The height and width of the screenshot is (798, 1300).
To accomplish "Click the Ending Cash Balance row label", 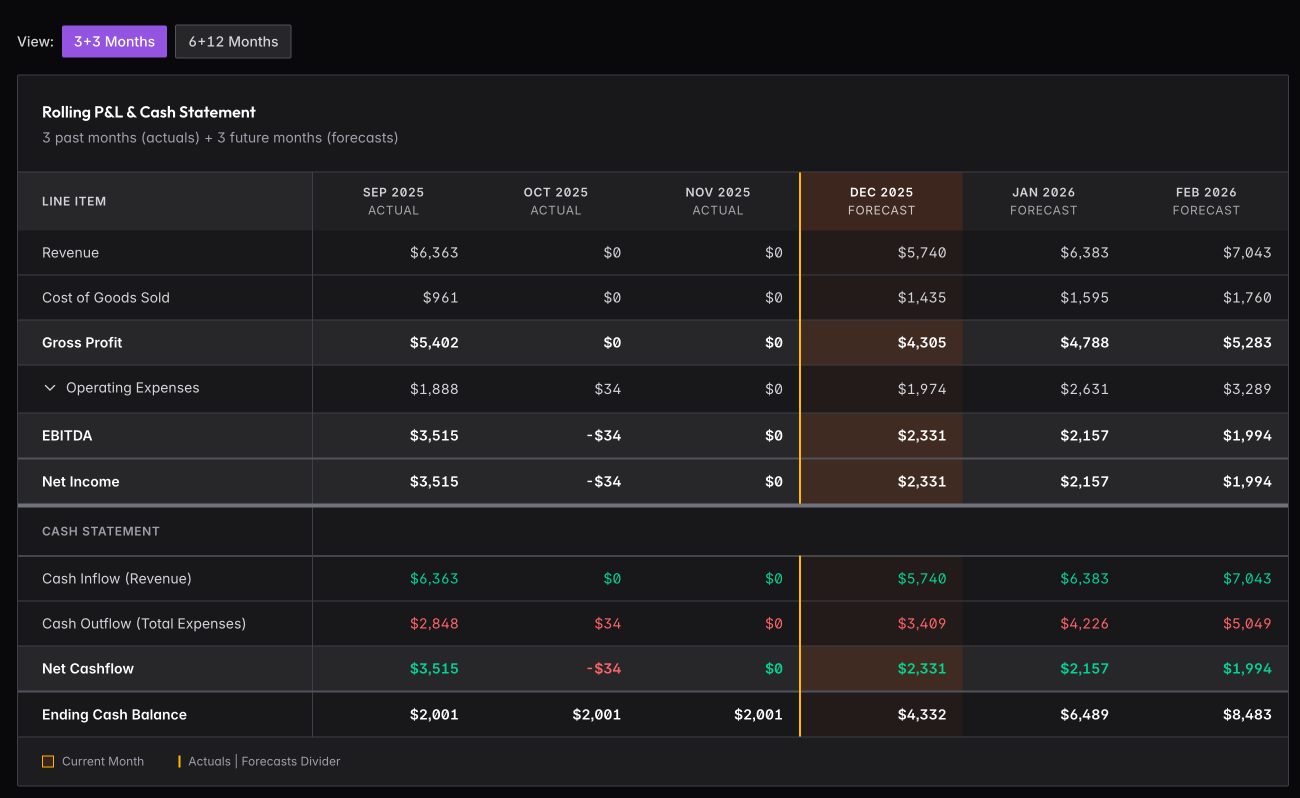I will click(114, 715).
